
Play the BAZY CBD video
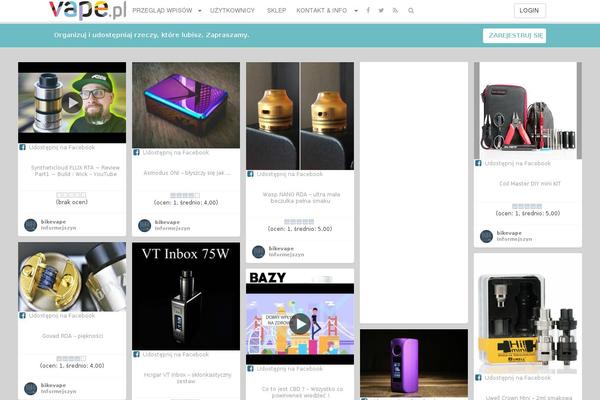pyautogui.click(x=300, y=324)
